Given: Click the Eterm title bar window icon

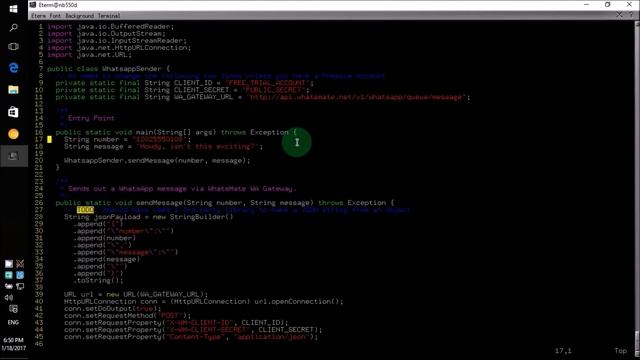Looking at the screenshot, I should pyautogui.click(x=33, y=4).
